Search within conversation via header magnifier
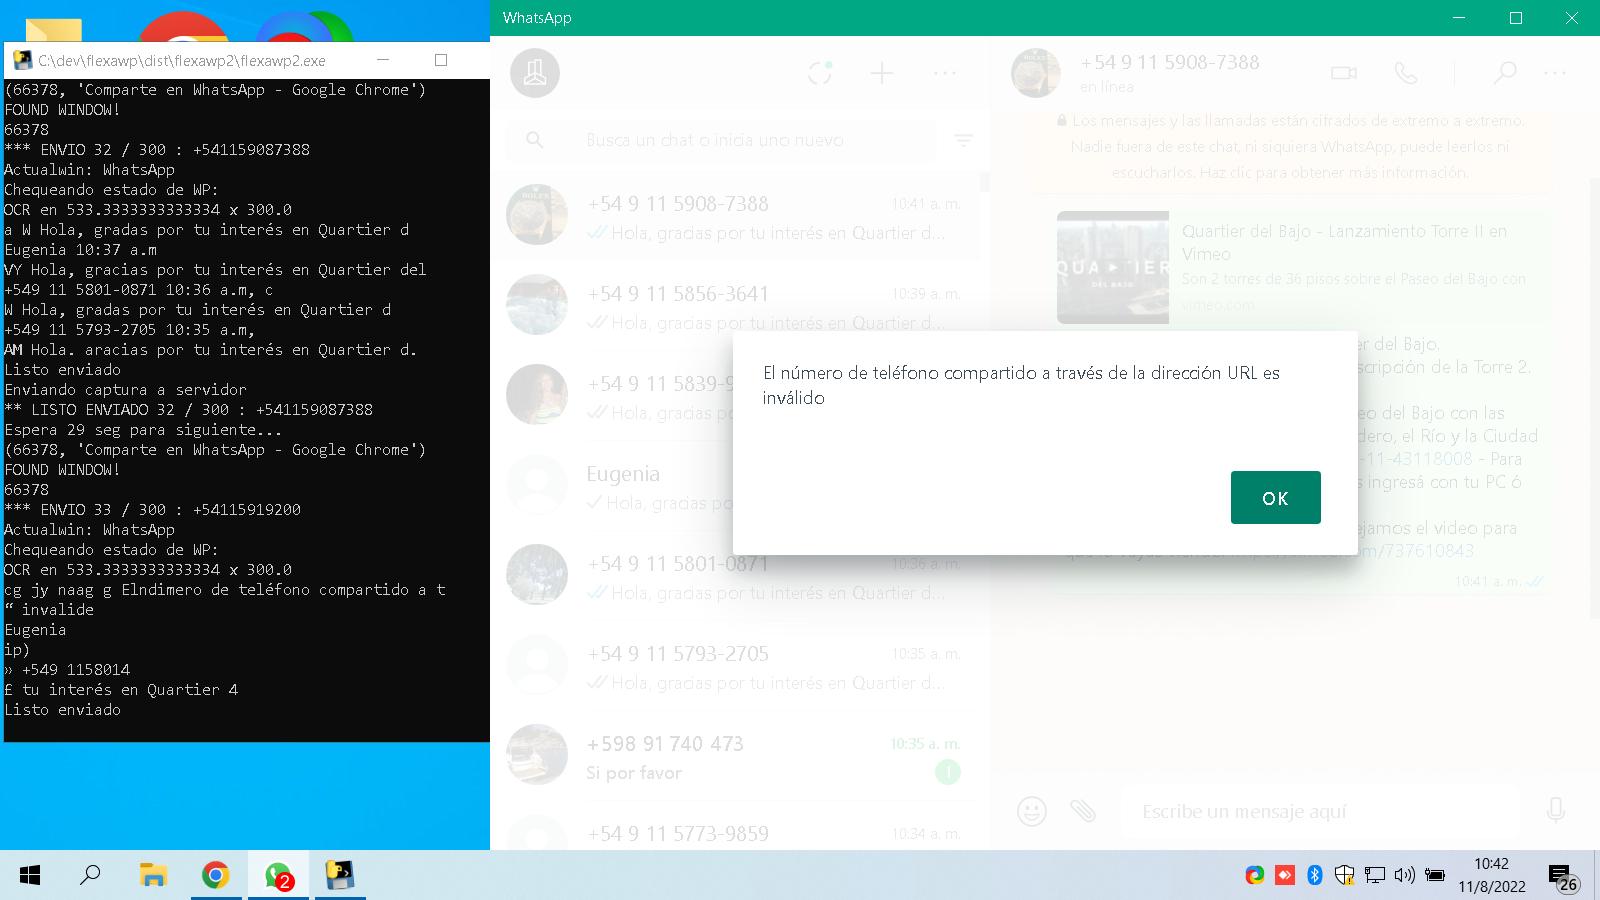 (1504, 73)
